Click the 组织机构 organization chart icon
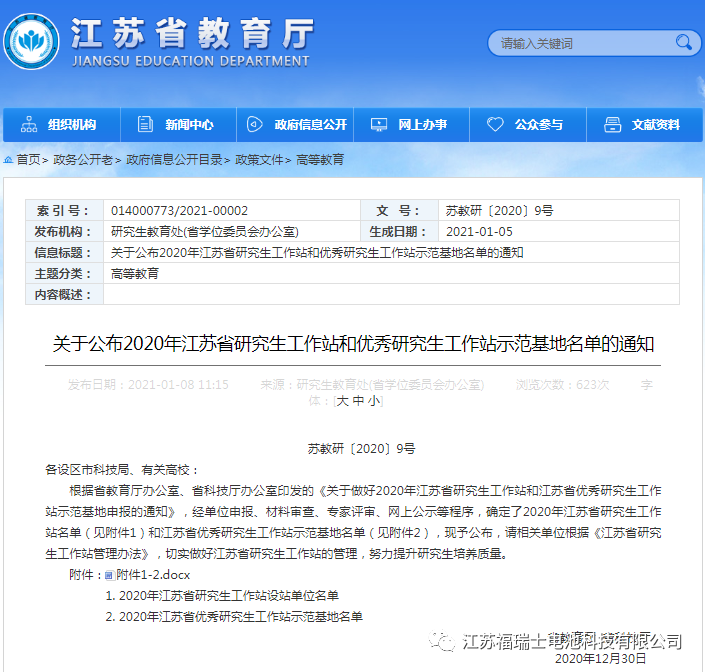The height and width of the screenshot is (672, 705). coord(28,125)
